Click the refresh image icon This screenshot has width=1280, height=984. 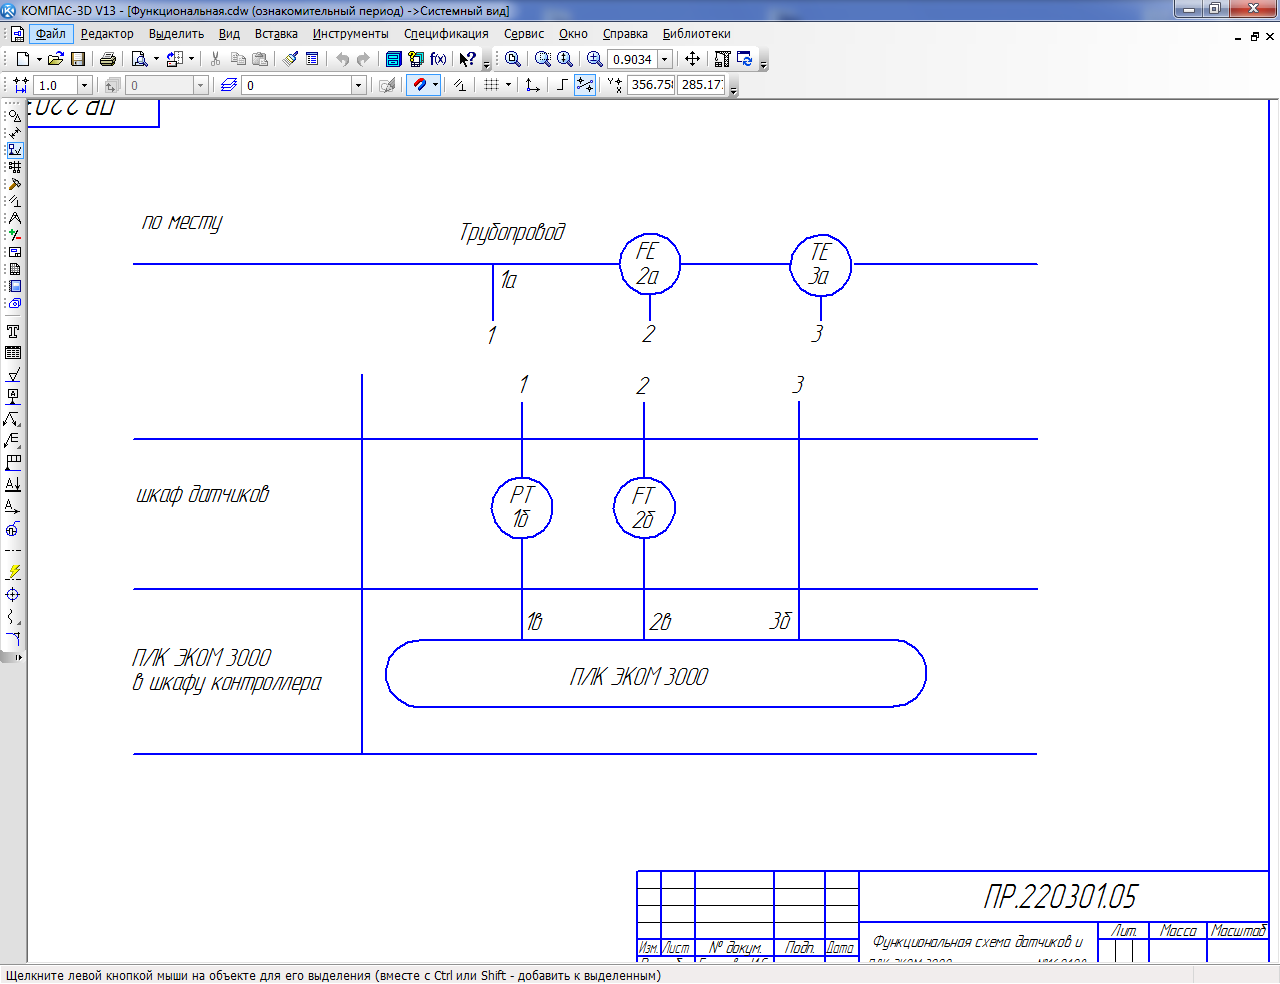point(745,59)
